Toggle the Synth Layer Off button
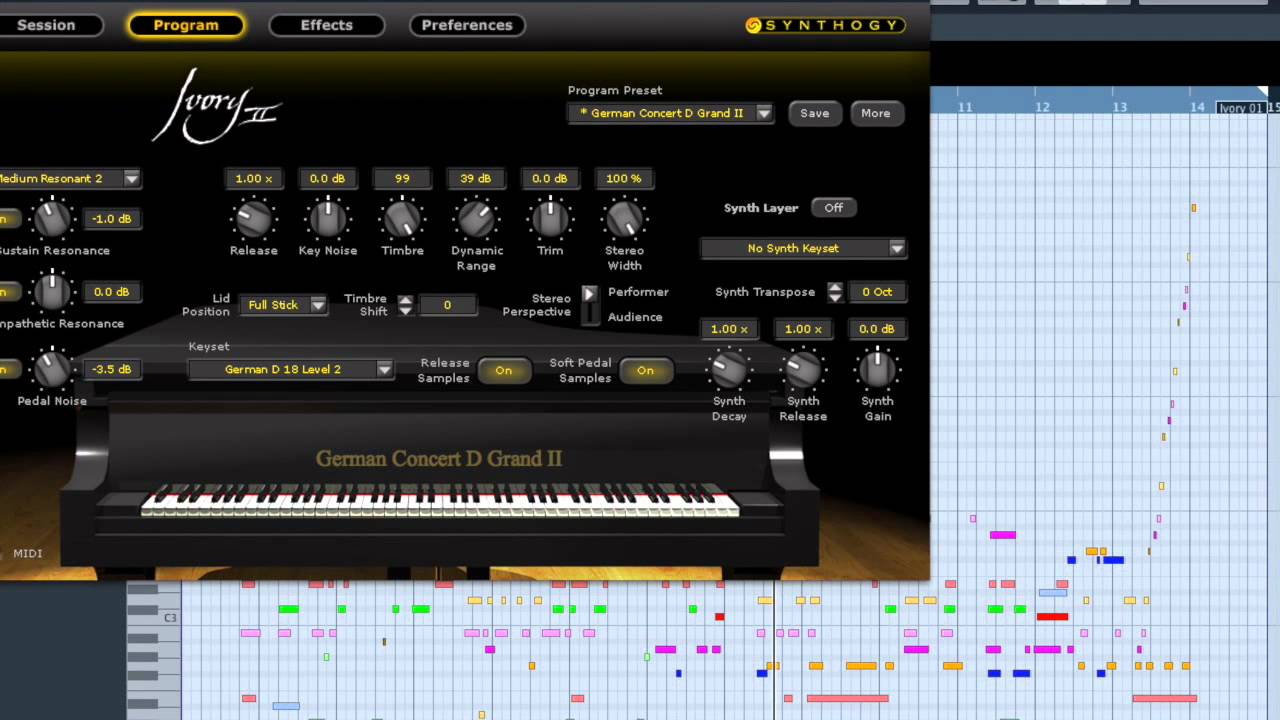 [x=833, y=208]
